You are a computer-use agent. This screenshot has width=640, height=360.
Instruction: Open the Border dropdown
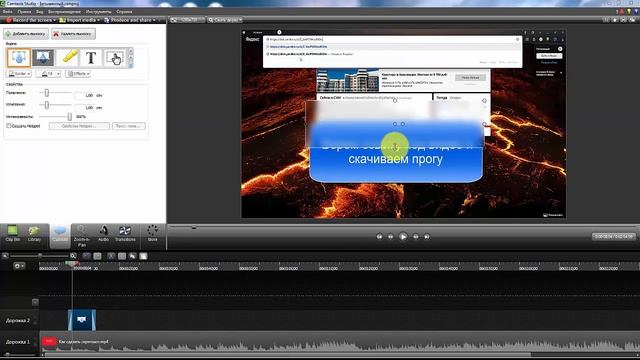(x=19, y=74)
